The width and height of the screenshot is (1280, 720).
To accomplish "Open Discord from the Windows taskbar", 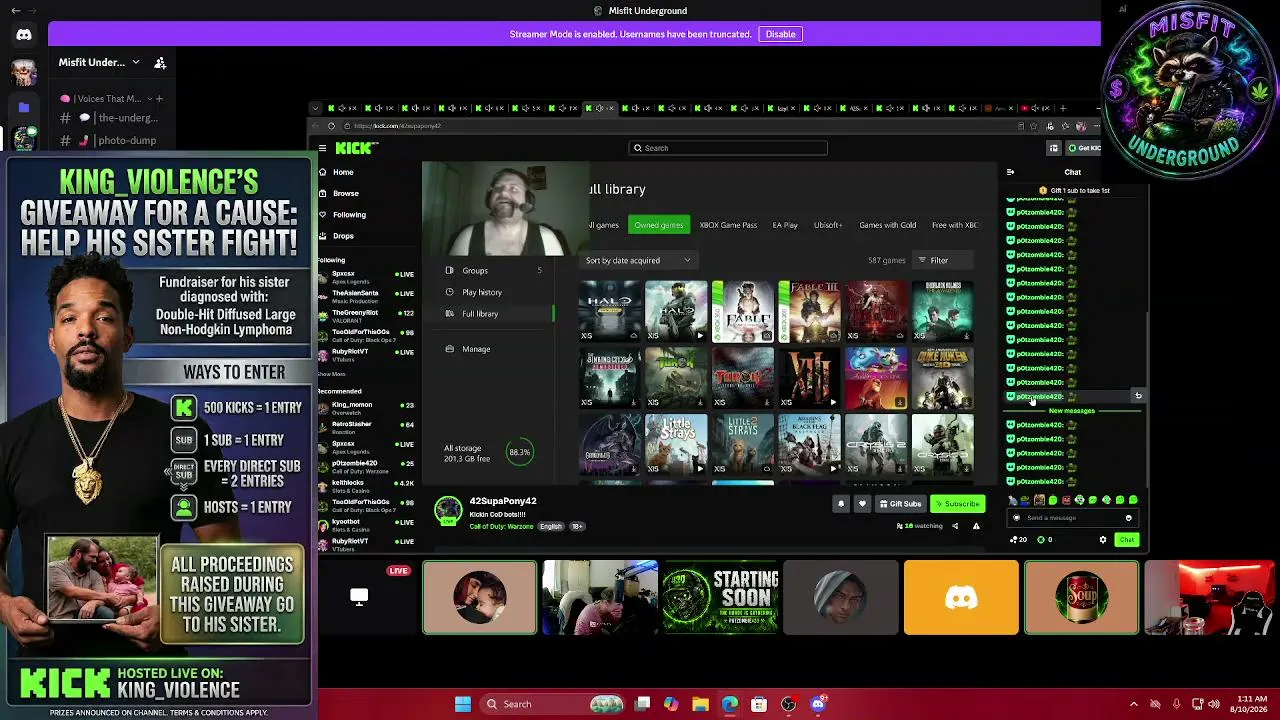I will click(x=818, y=704).
